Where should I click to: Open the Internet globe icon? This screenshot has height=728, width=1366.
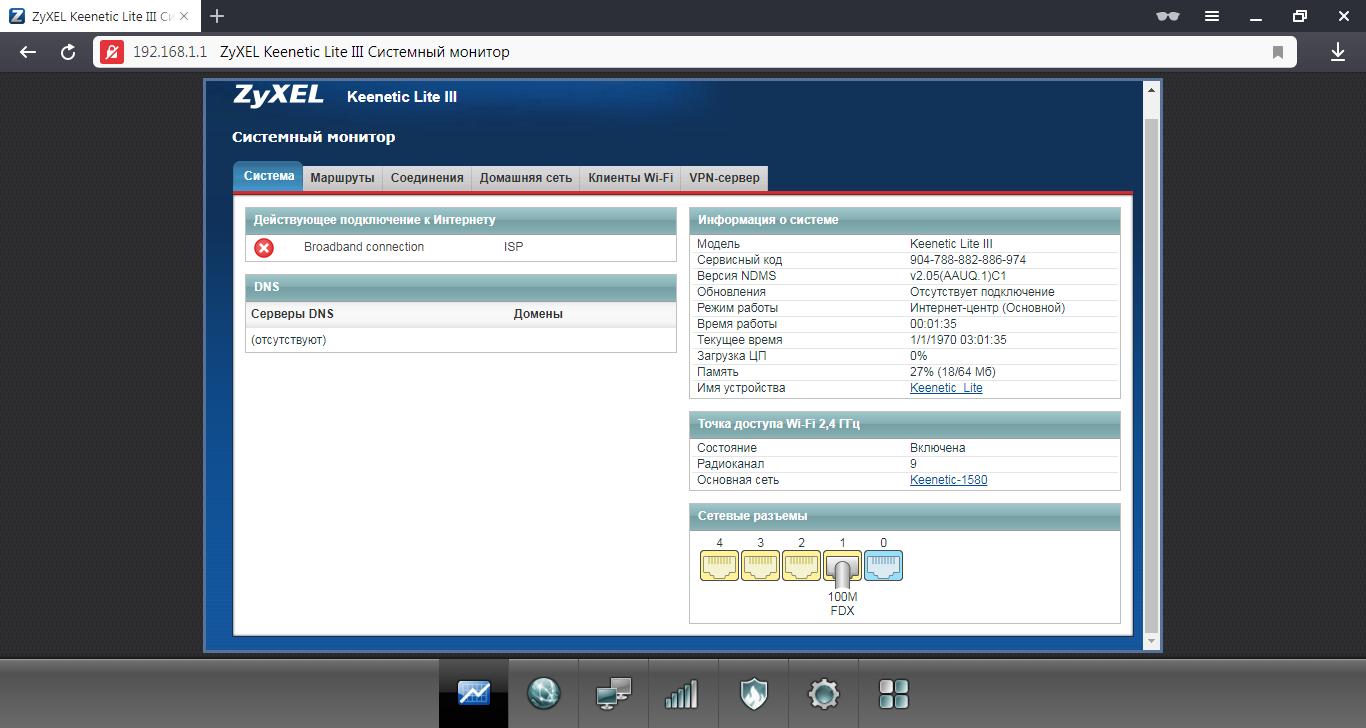click(543, 693)
